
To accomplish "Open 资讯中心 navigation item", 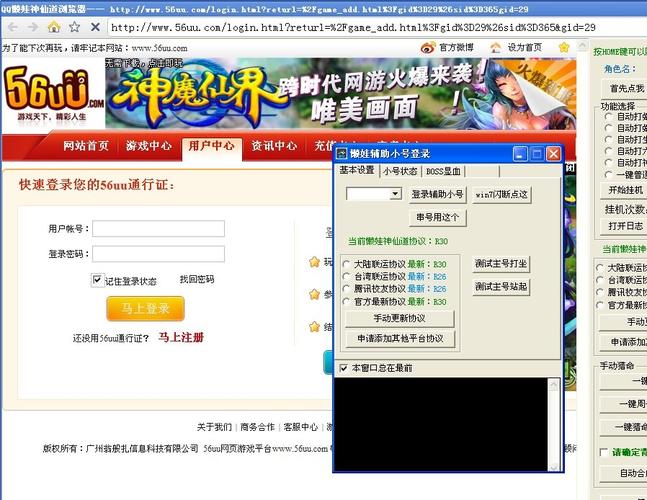I will point(274,146).
